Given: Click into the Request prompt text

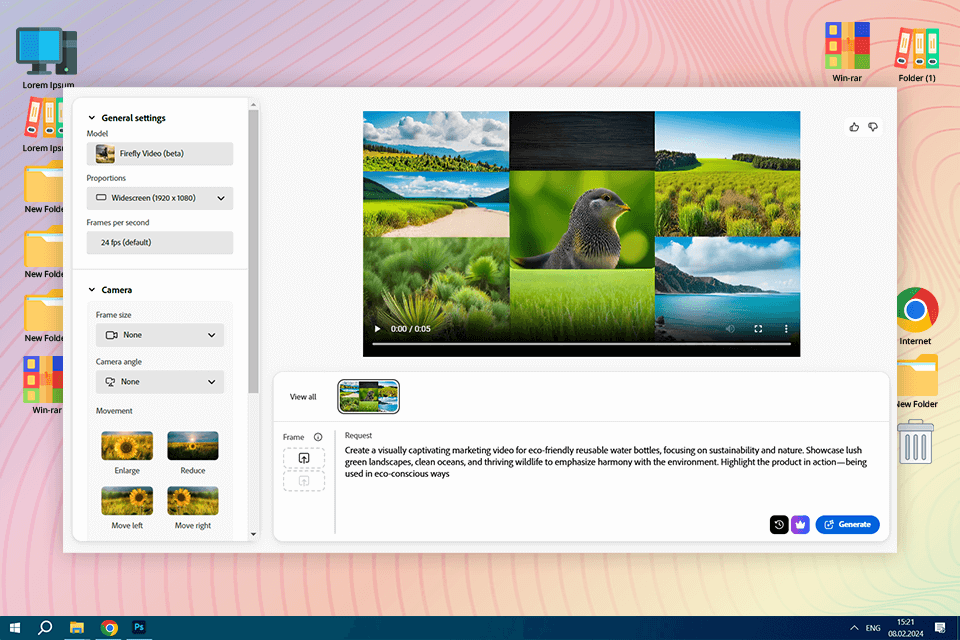Looking at the screenshot, I should 606,462.
